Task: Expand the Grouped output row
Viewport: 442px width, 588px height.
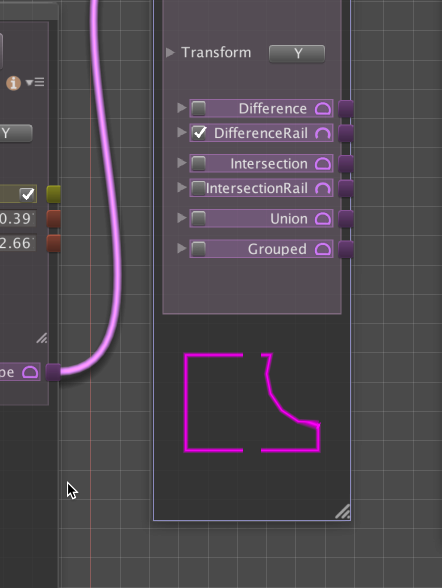Action: point(182,248)
